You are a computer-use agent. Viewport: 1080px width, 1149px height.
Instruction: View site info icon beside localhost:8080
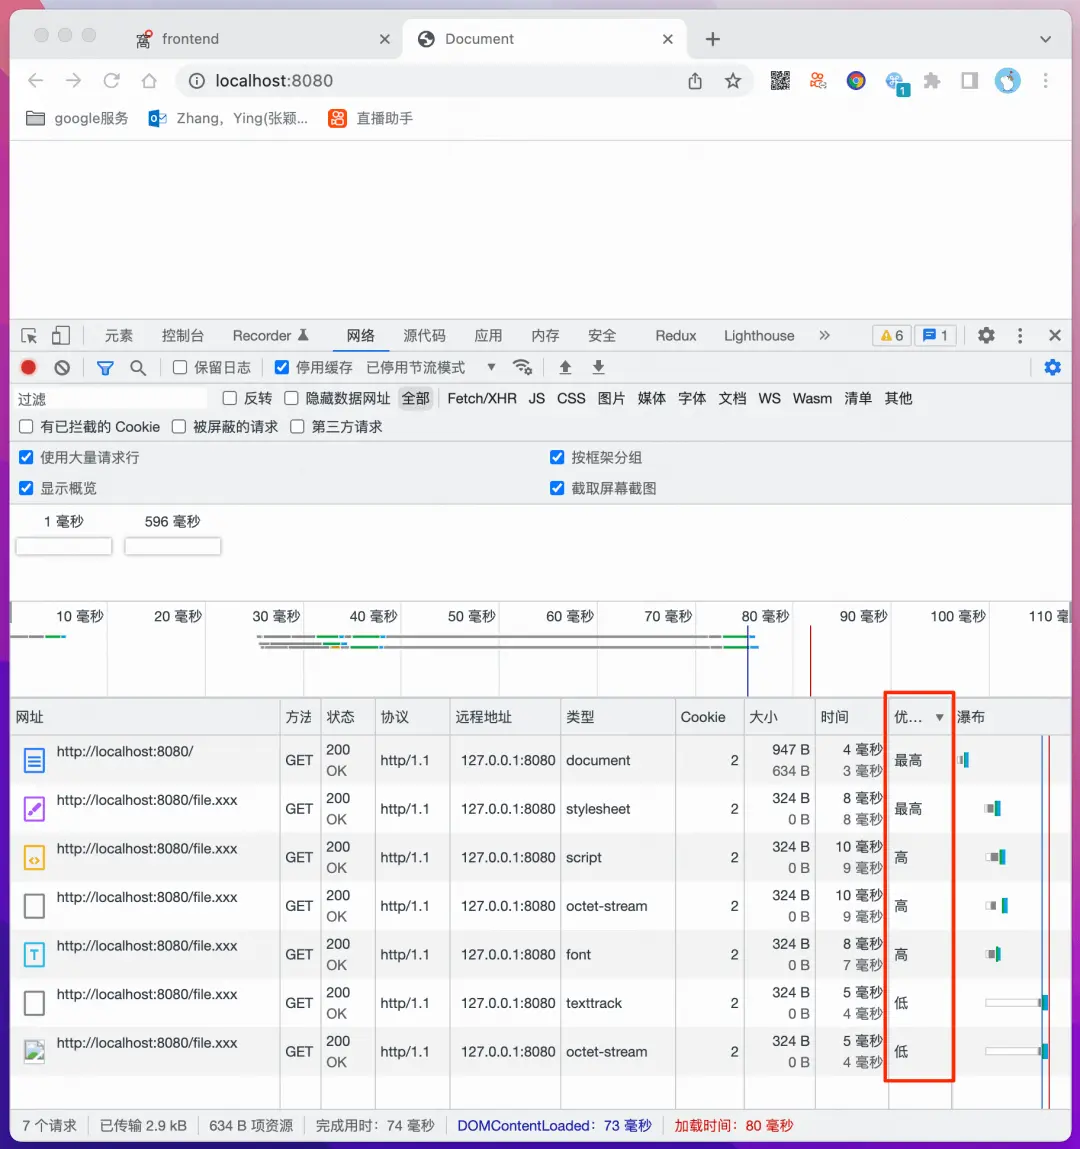(197, 81)
